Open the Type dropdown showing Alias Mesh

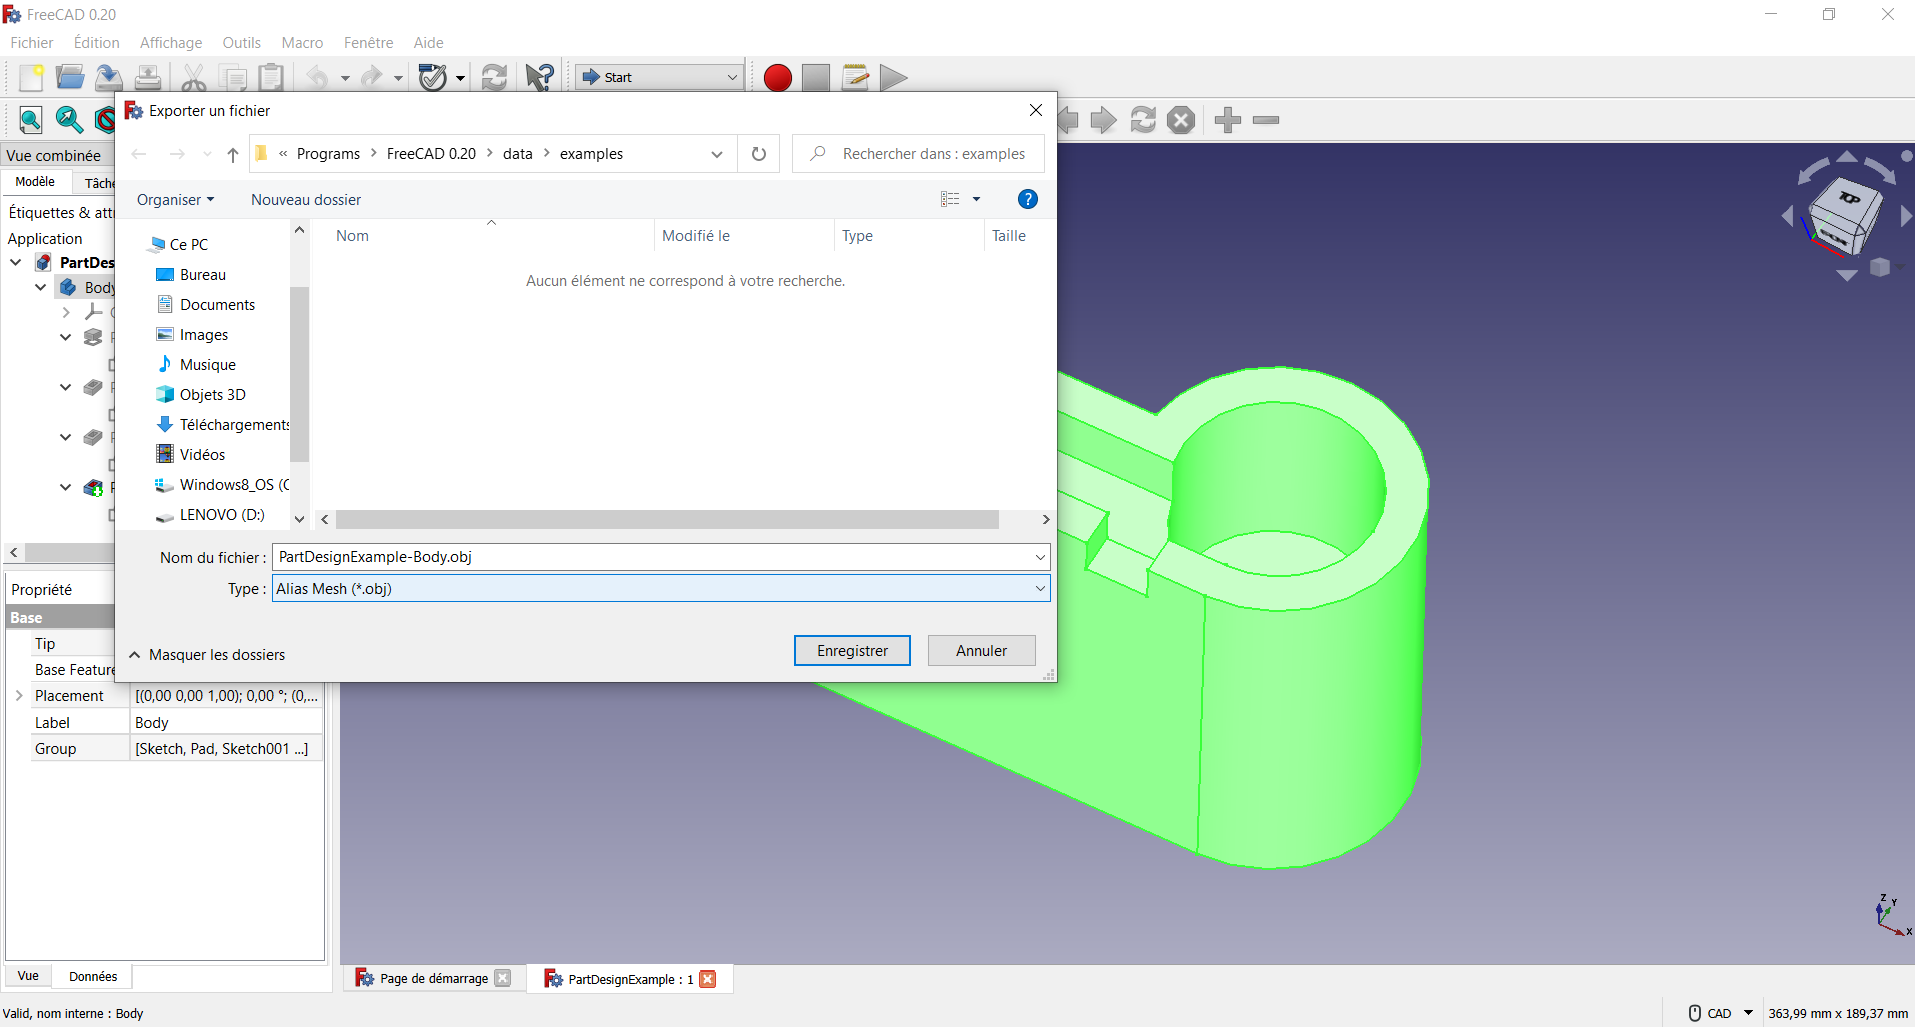point(1040,588)
